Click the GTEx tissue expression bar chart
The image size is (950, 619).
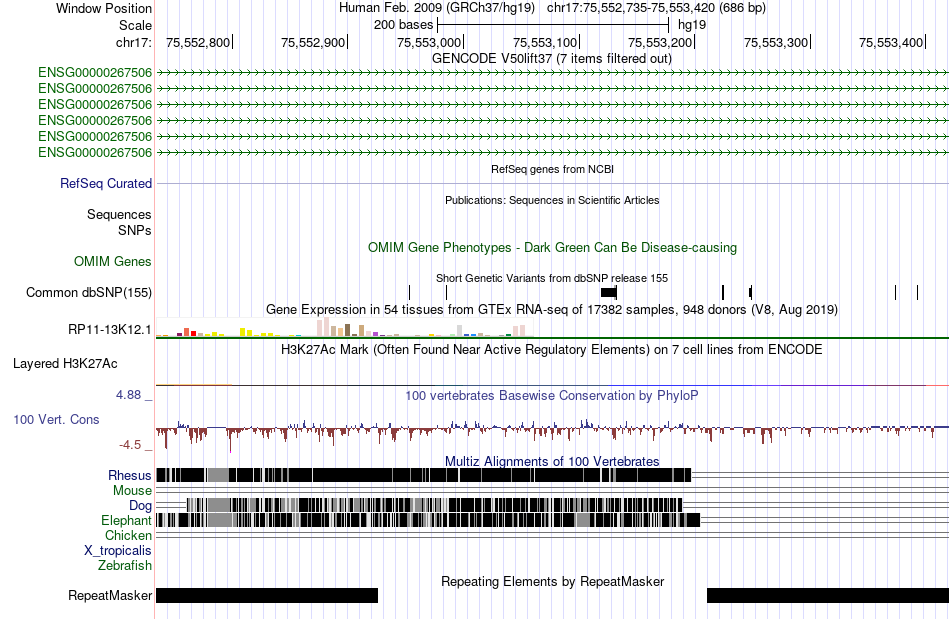[x=344, y=327]
